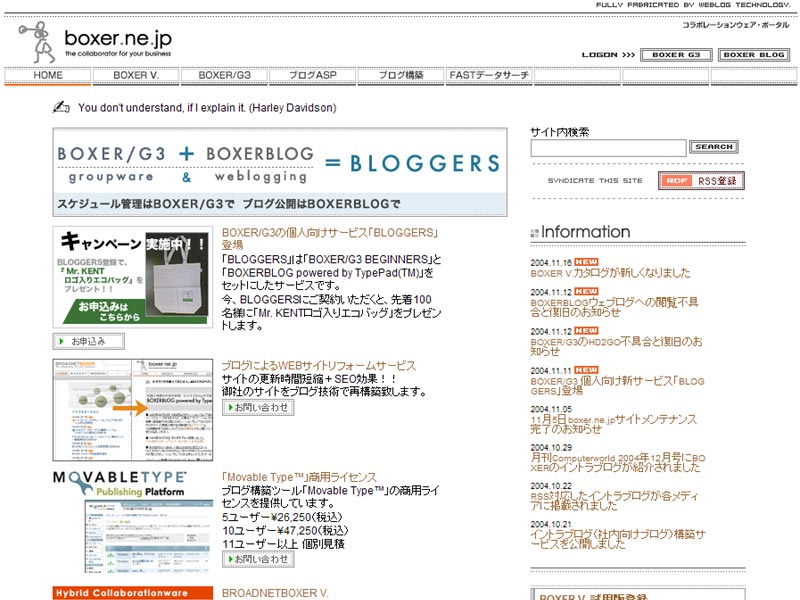Click the SYNDICATE THIS SITE label
800x600 pixels.
tap(595, 181)
